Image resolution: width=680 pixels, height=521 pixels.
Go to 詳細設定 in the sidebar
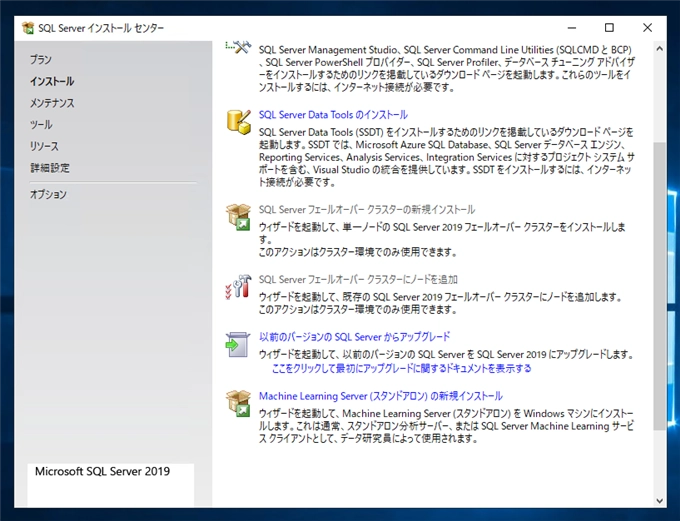(50, 168)
